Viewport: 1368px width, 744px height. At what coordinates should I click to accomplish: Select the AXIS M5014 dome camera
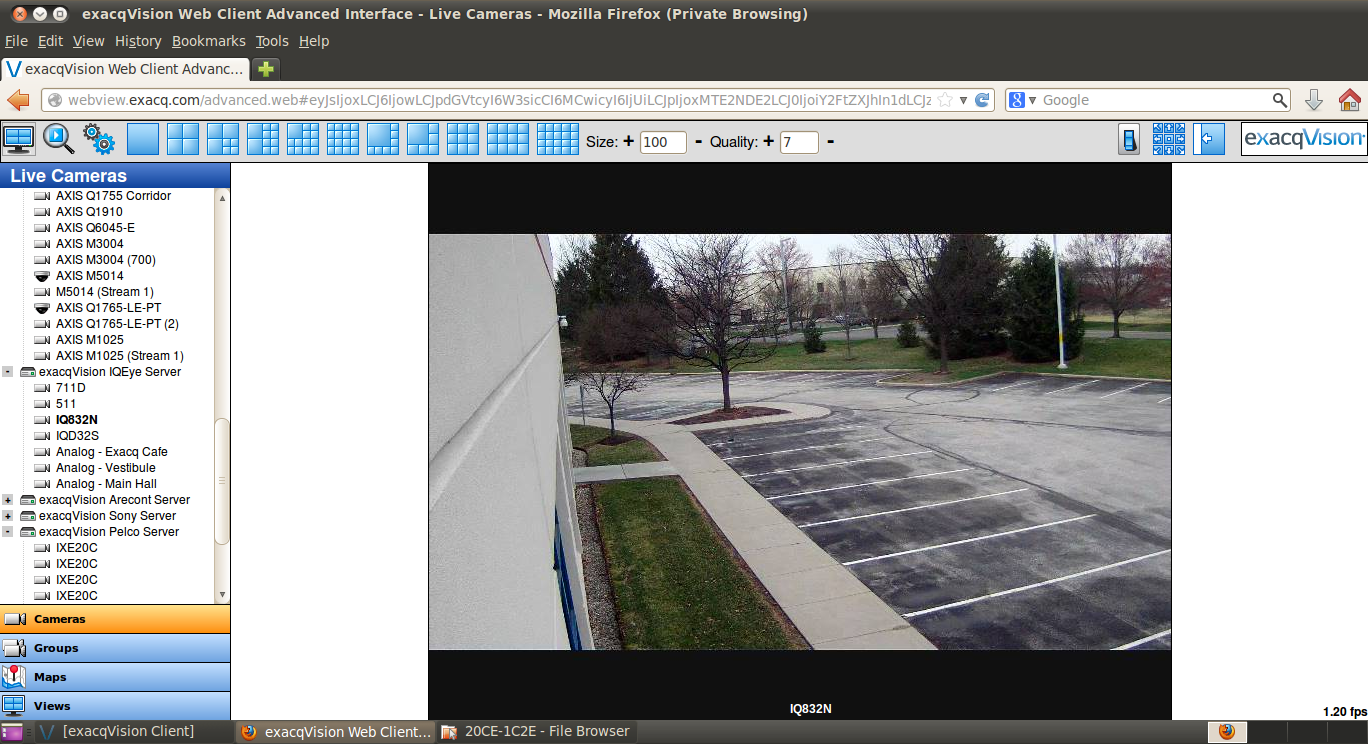click(x=90, y=276)
